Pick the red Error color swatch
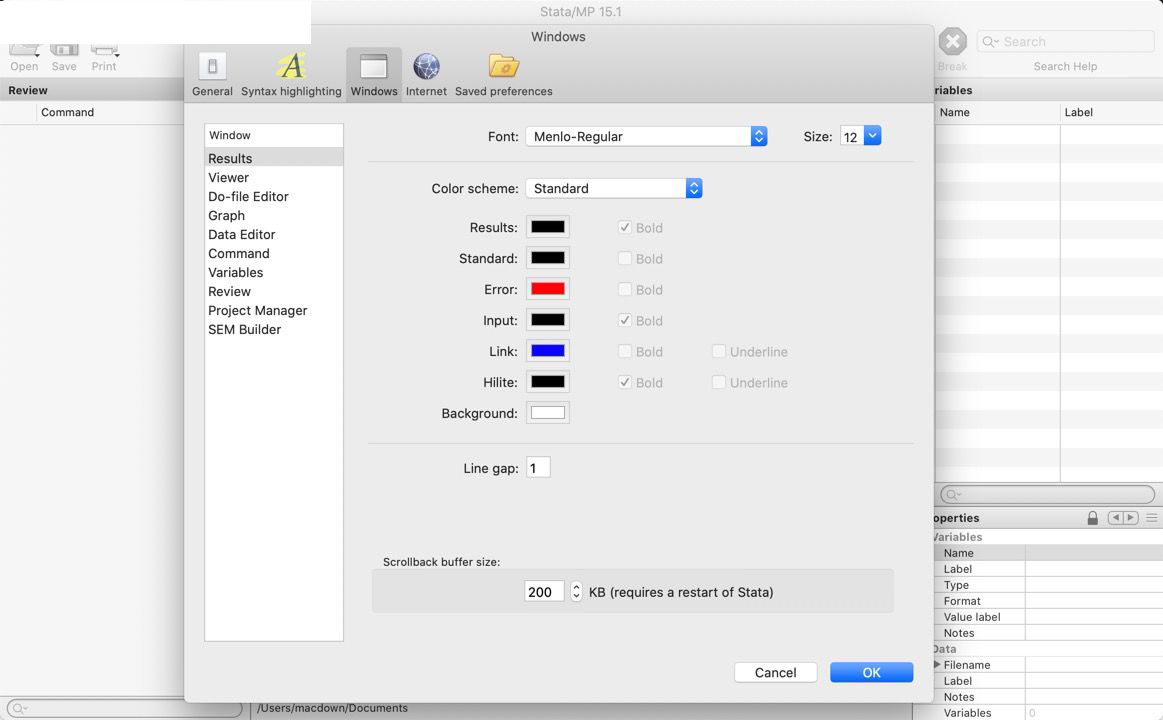1163x720 pixels. (x=547, y=289)
